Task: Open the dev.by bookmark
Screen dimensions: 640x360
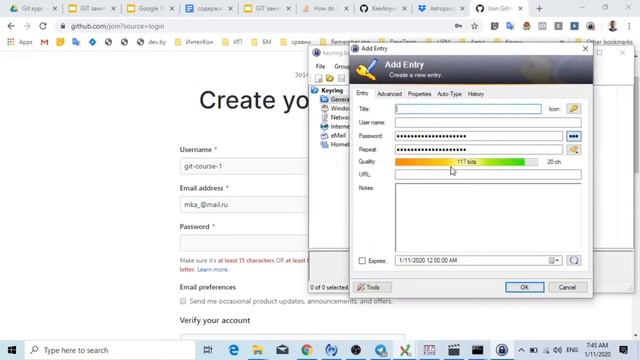Action: (152, 42)
